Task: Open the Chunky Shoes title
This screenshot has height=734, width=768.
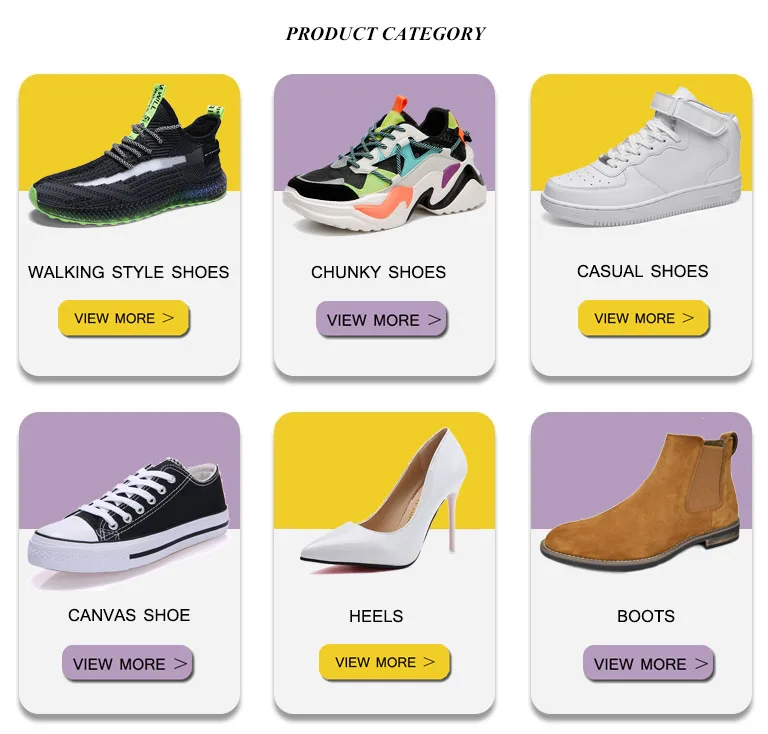Action: click(x=379, y=272)
